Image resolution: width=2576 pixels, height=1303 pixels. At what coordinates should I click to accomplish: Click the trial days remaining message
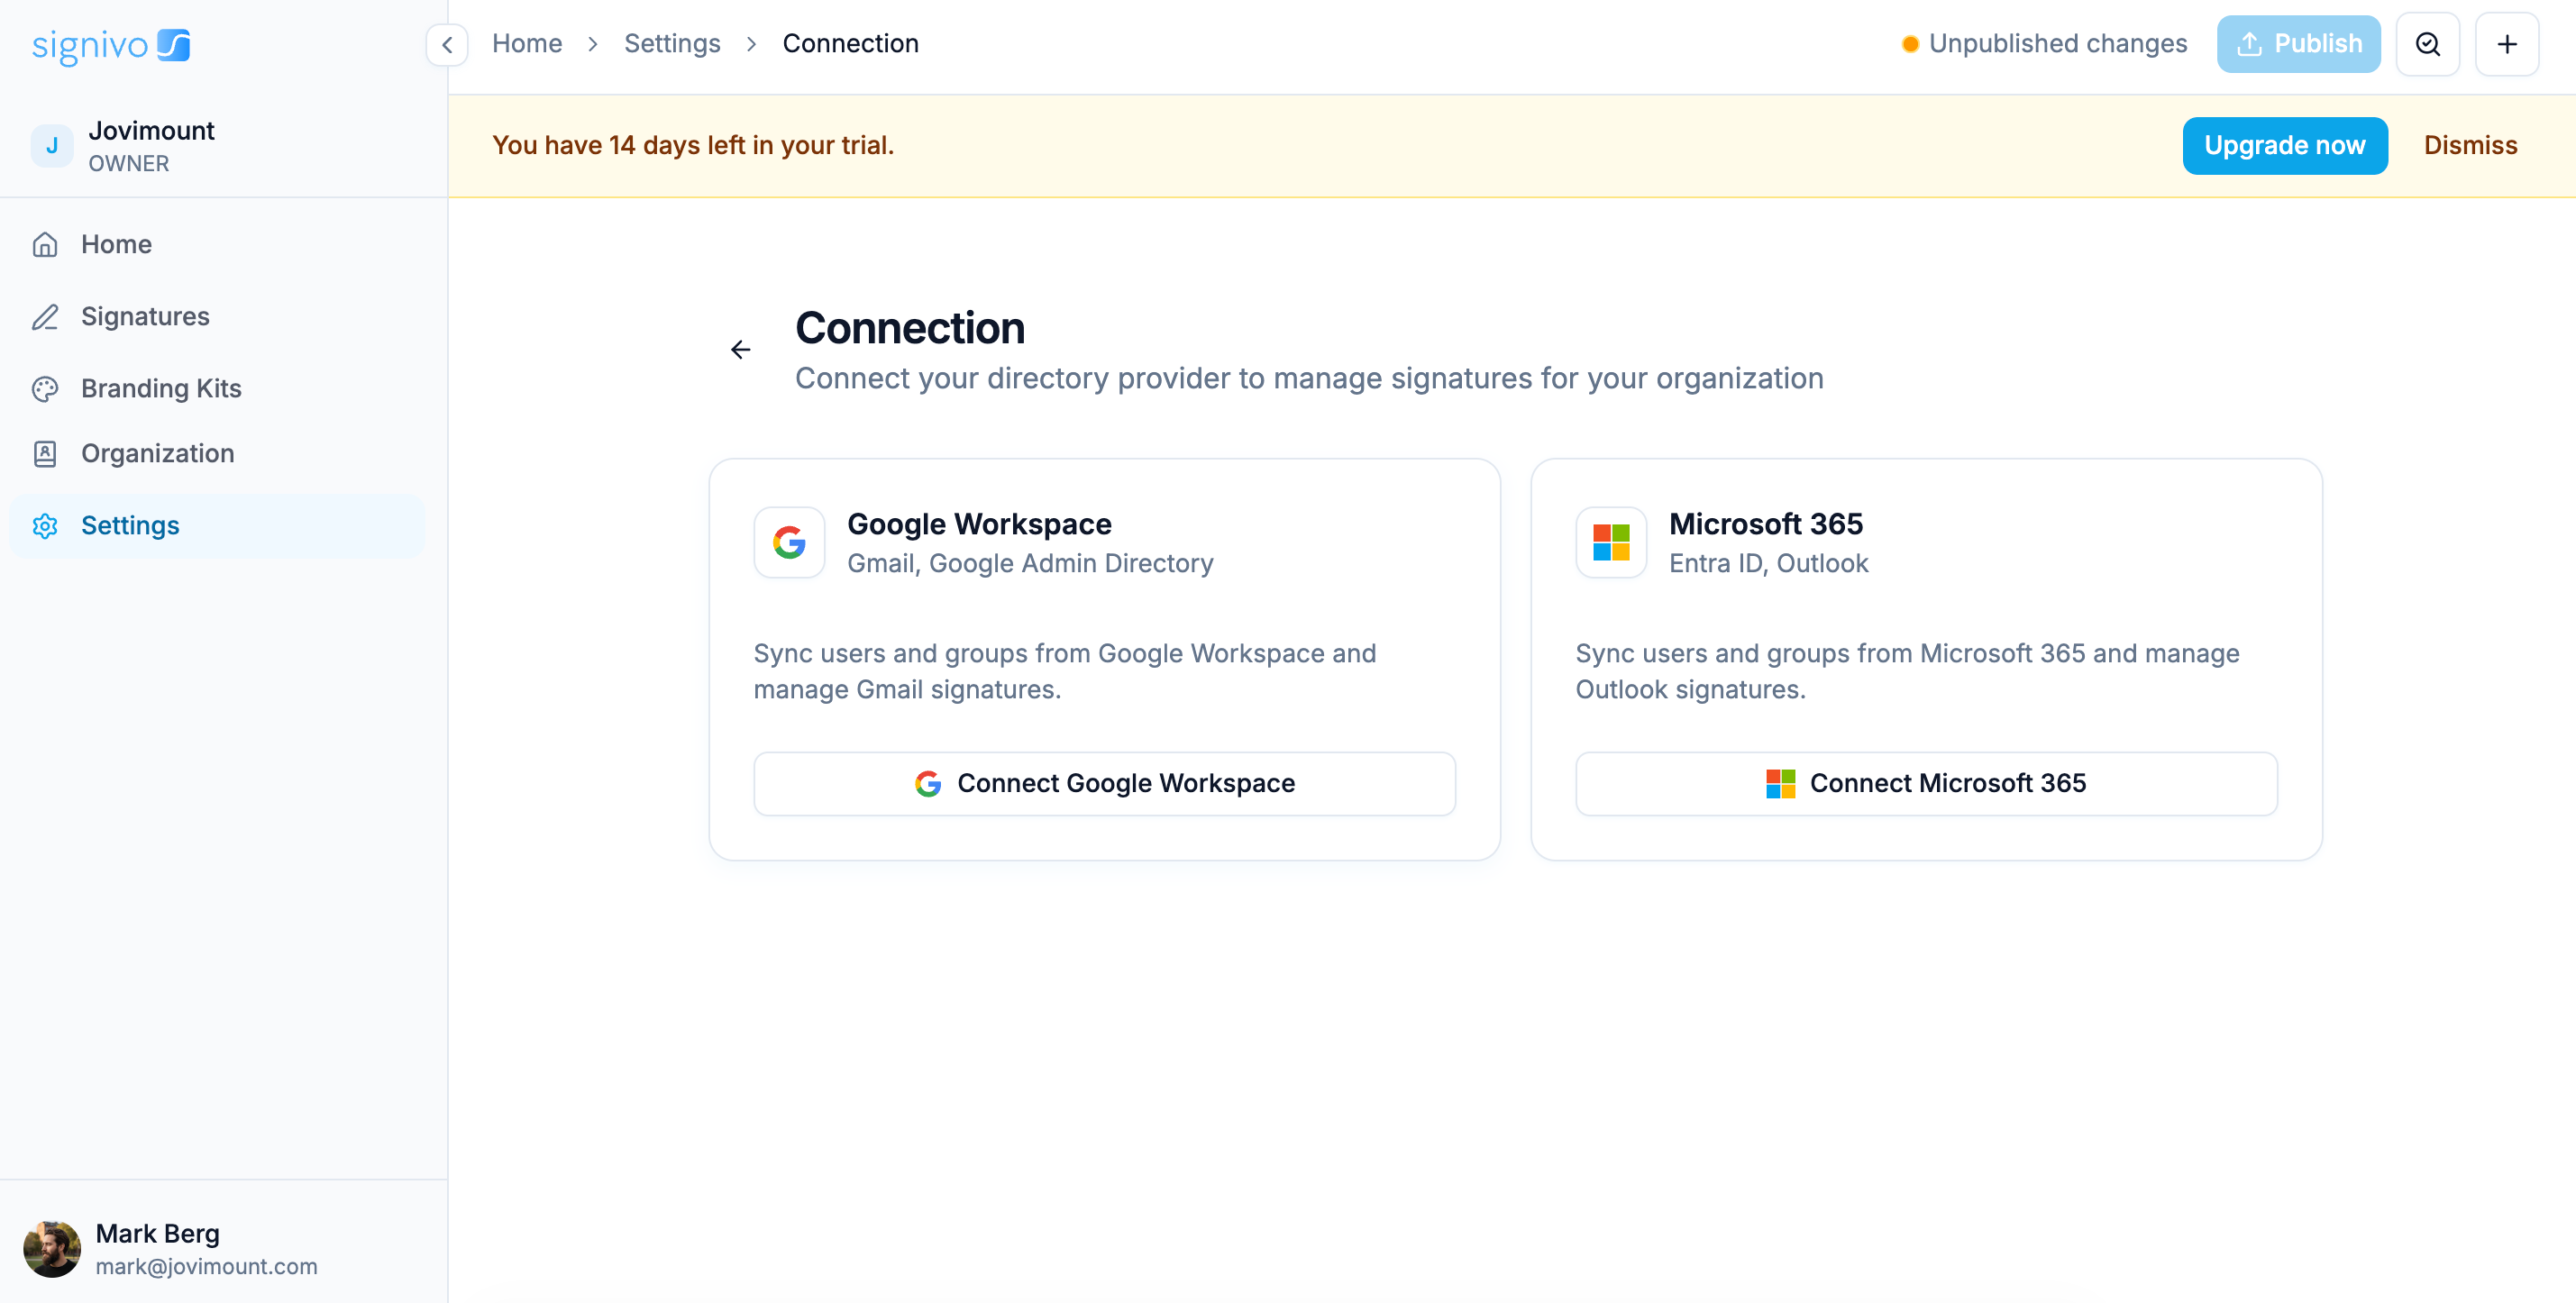pyautogui.click(x=693, y=146)
